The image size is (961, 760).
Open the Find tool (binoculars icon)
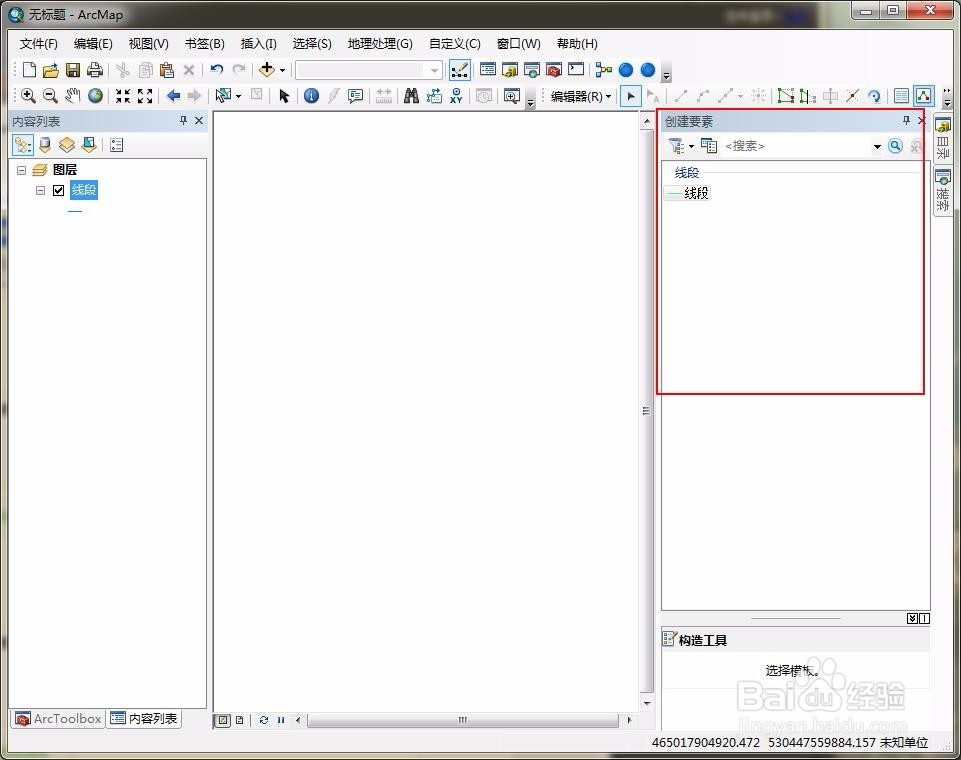[411, 95]
